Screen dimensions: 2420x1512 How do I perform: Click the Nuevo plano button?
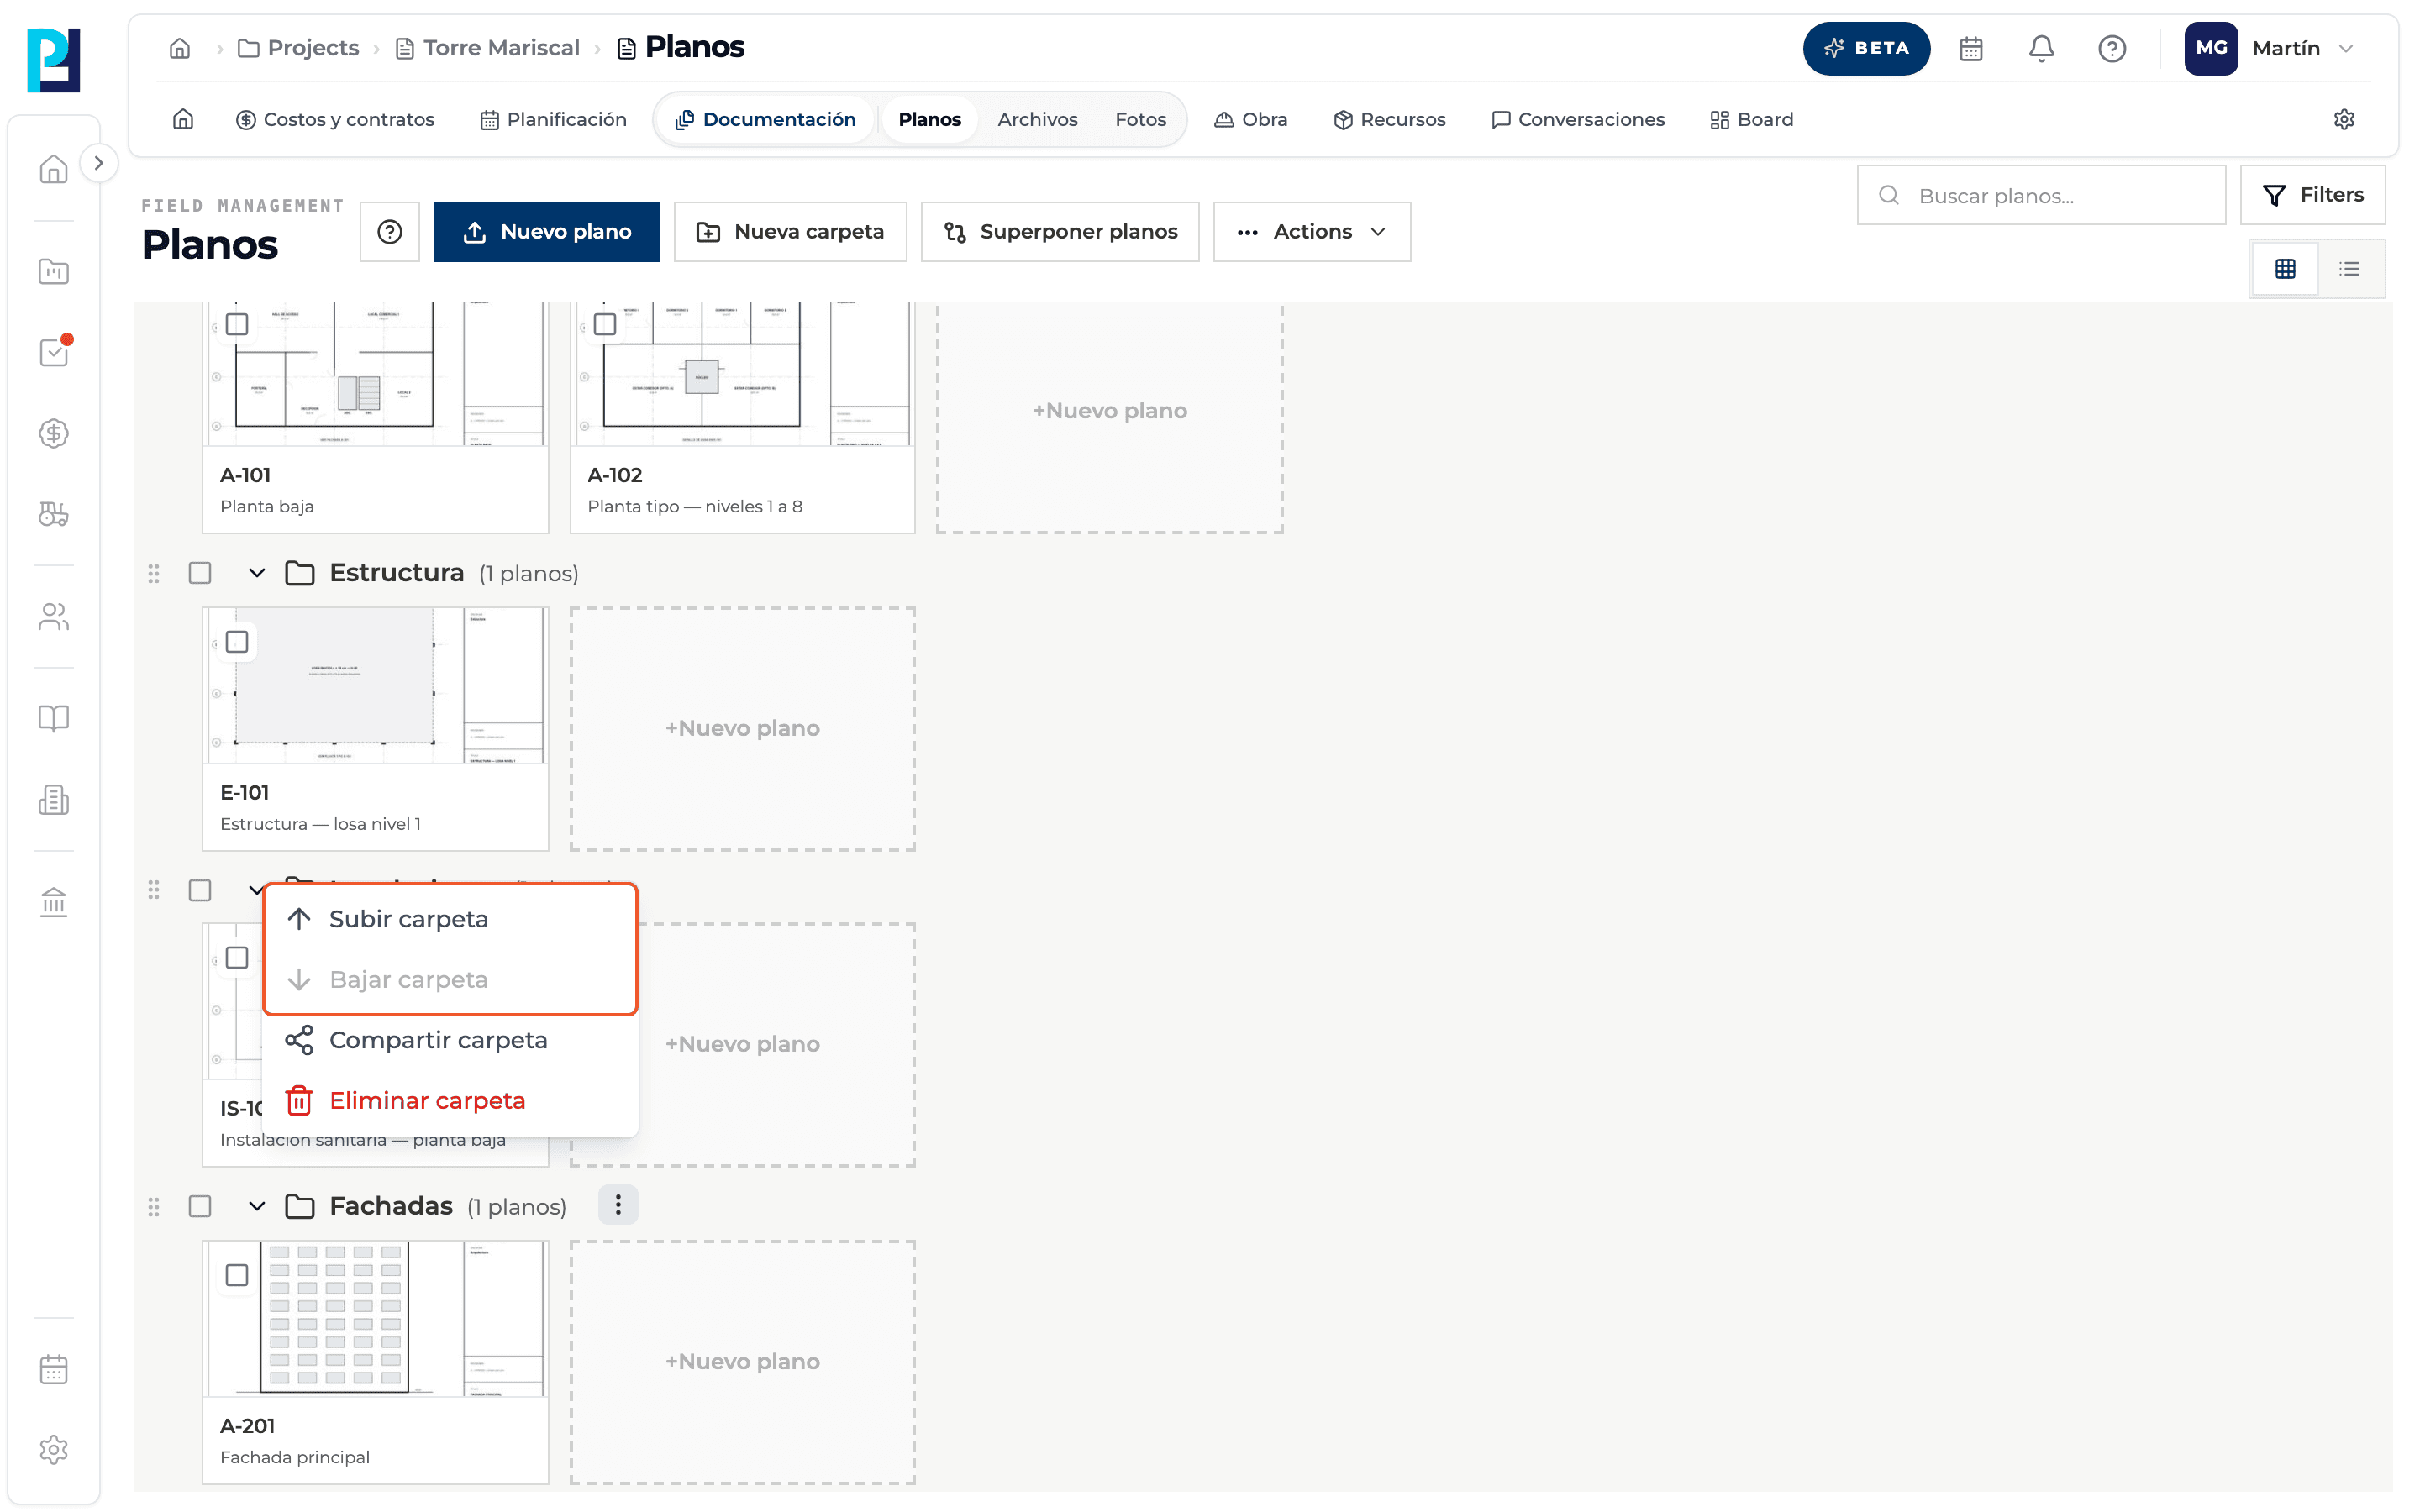pyautogui.click(x=546, y=232)
